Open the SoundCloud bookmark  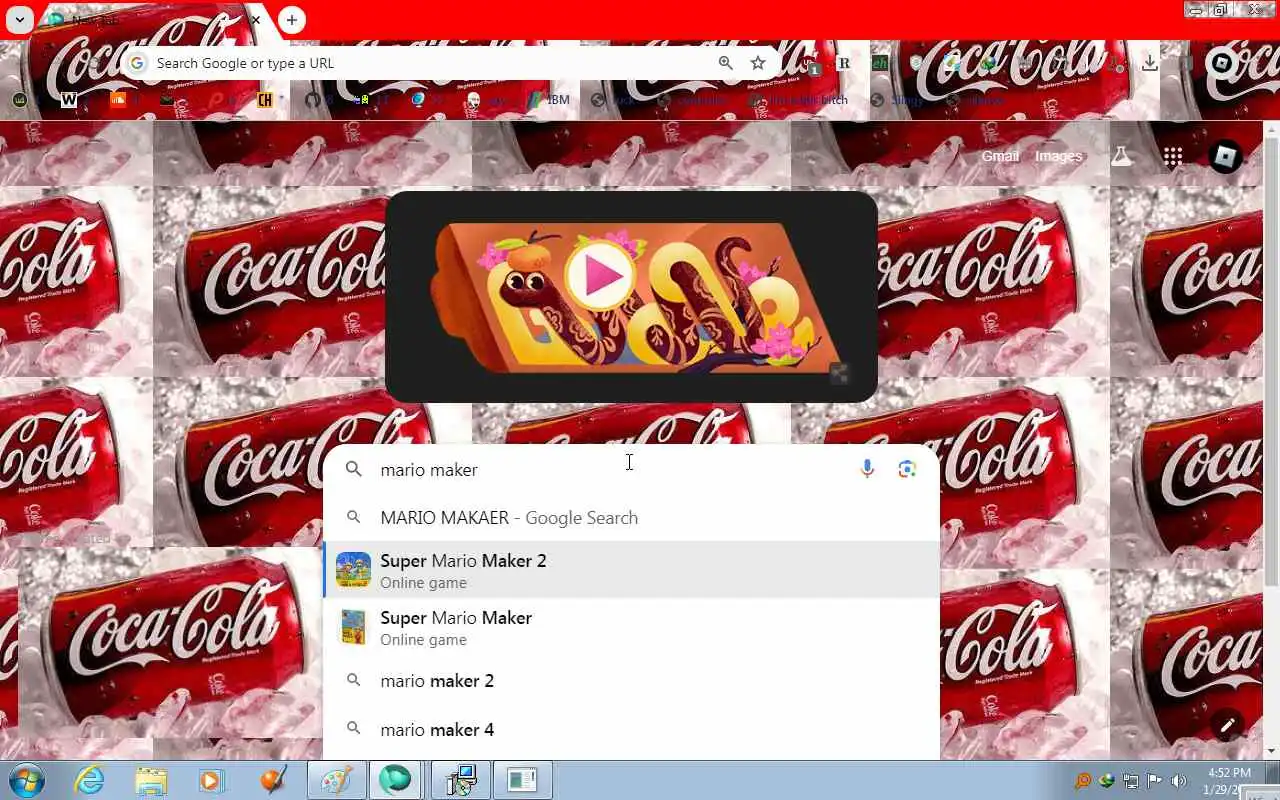point(118,100)
